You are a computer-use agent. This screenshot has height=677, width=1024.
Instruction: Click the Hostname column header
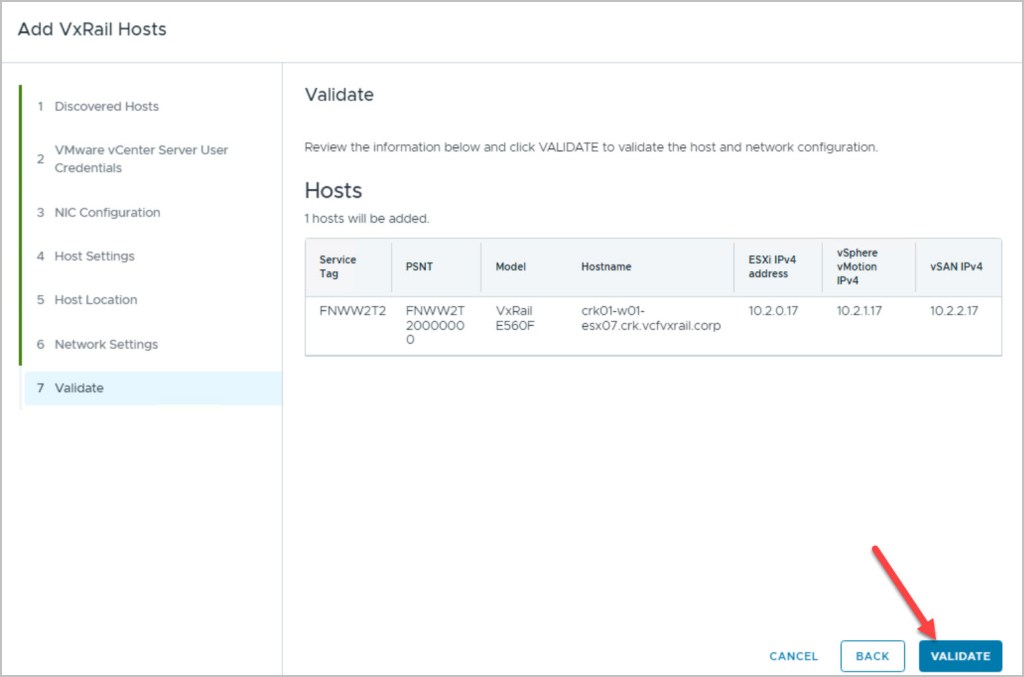pyautogui.click(x=606, y=267)
